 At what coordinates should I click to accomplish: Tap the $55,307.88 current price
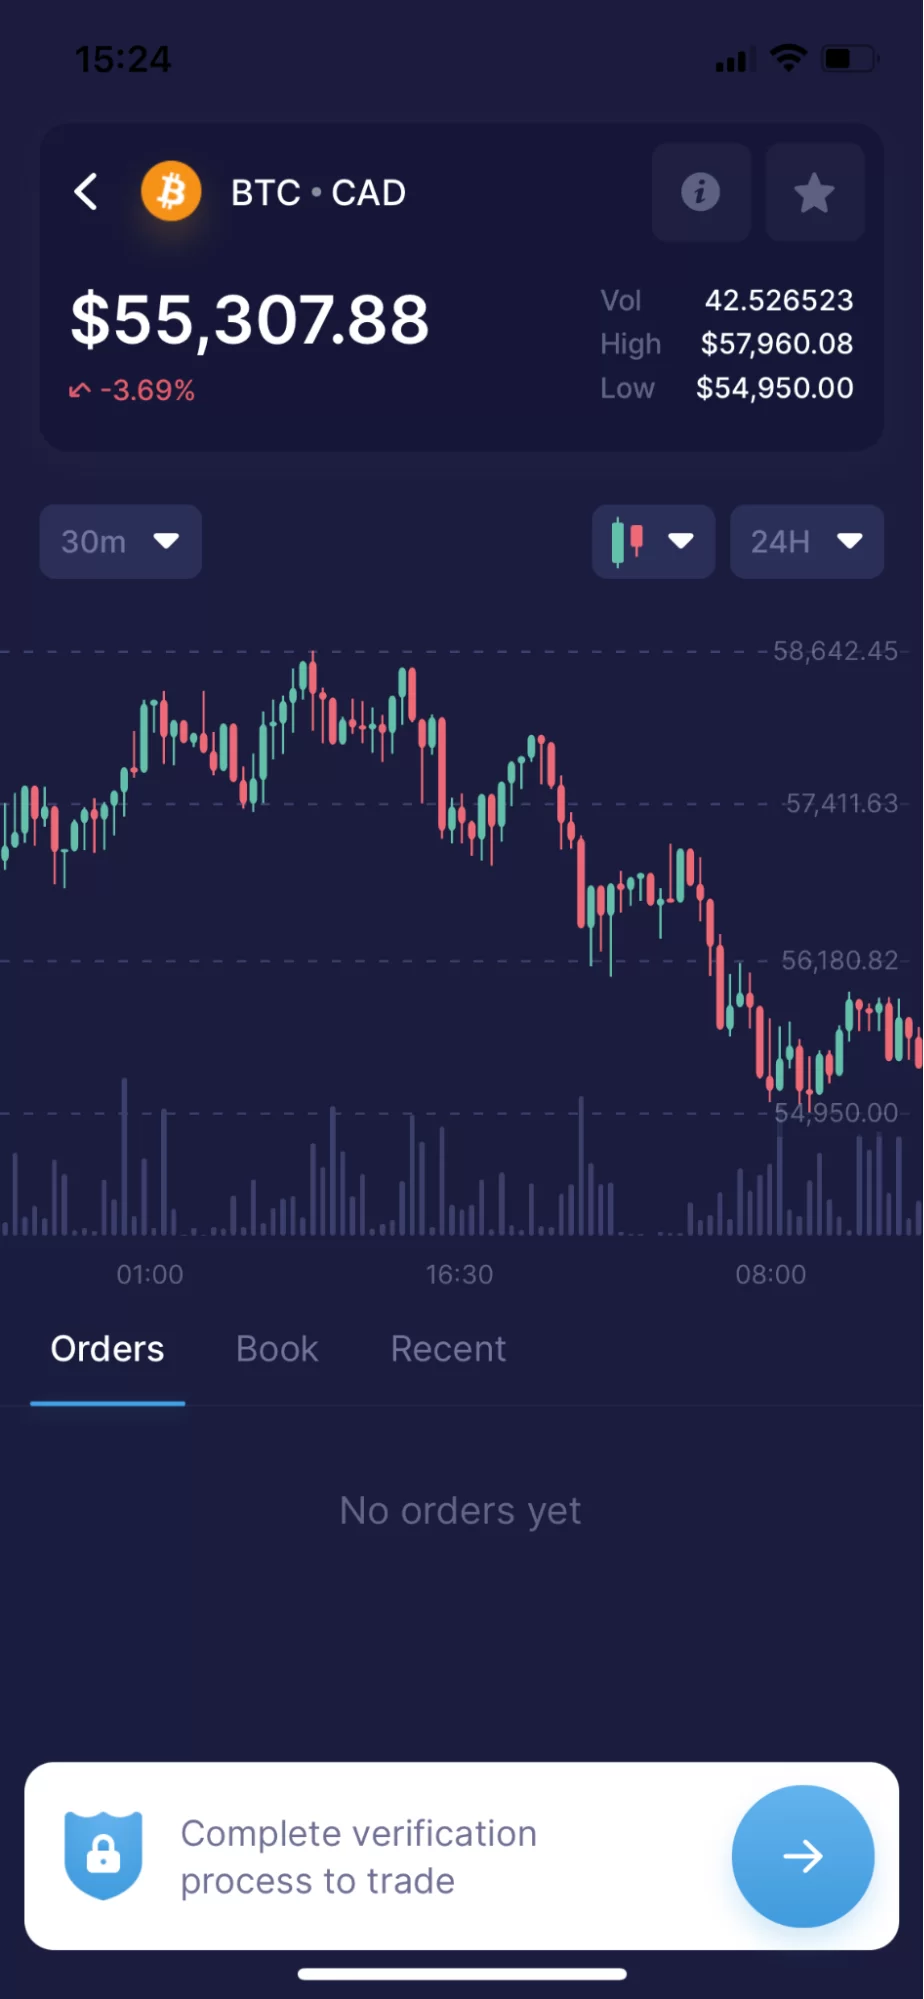(x=250, y=320)
